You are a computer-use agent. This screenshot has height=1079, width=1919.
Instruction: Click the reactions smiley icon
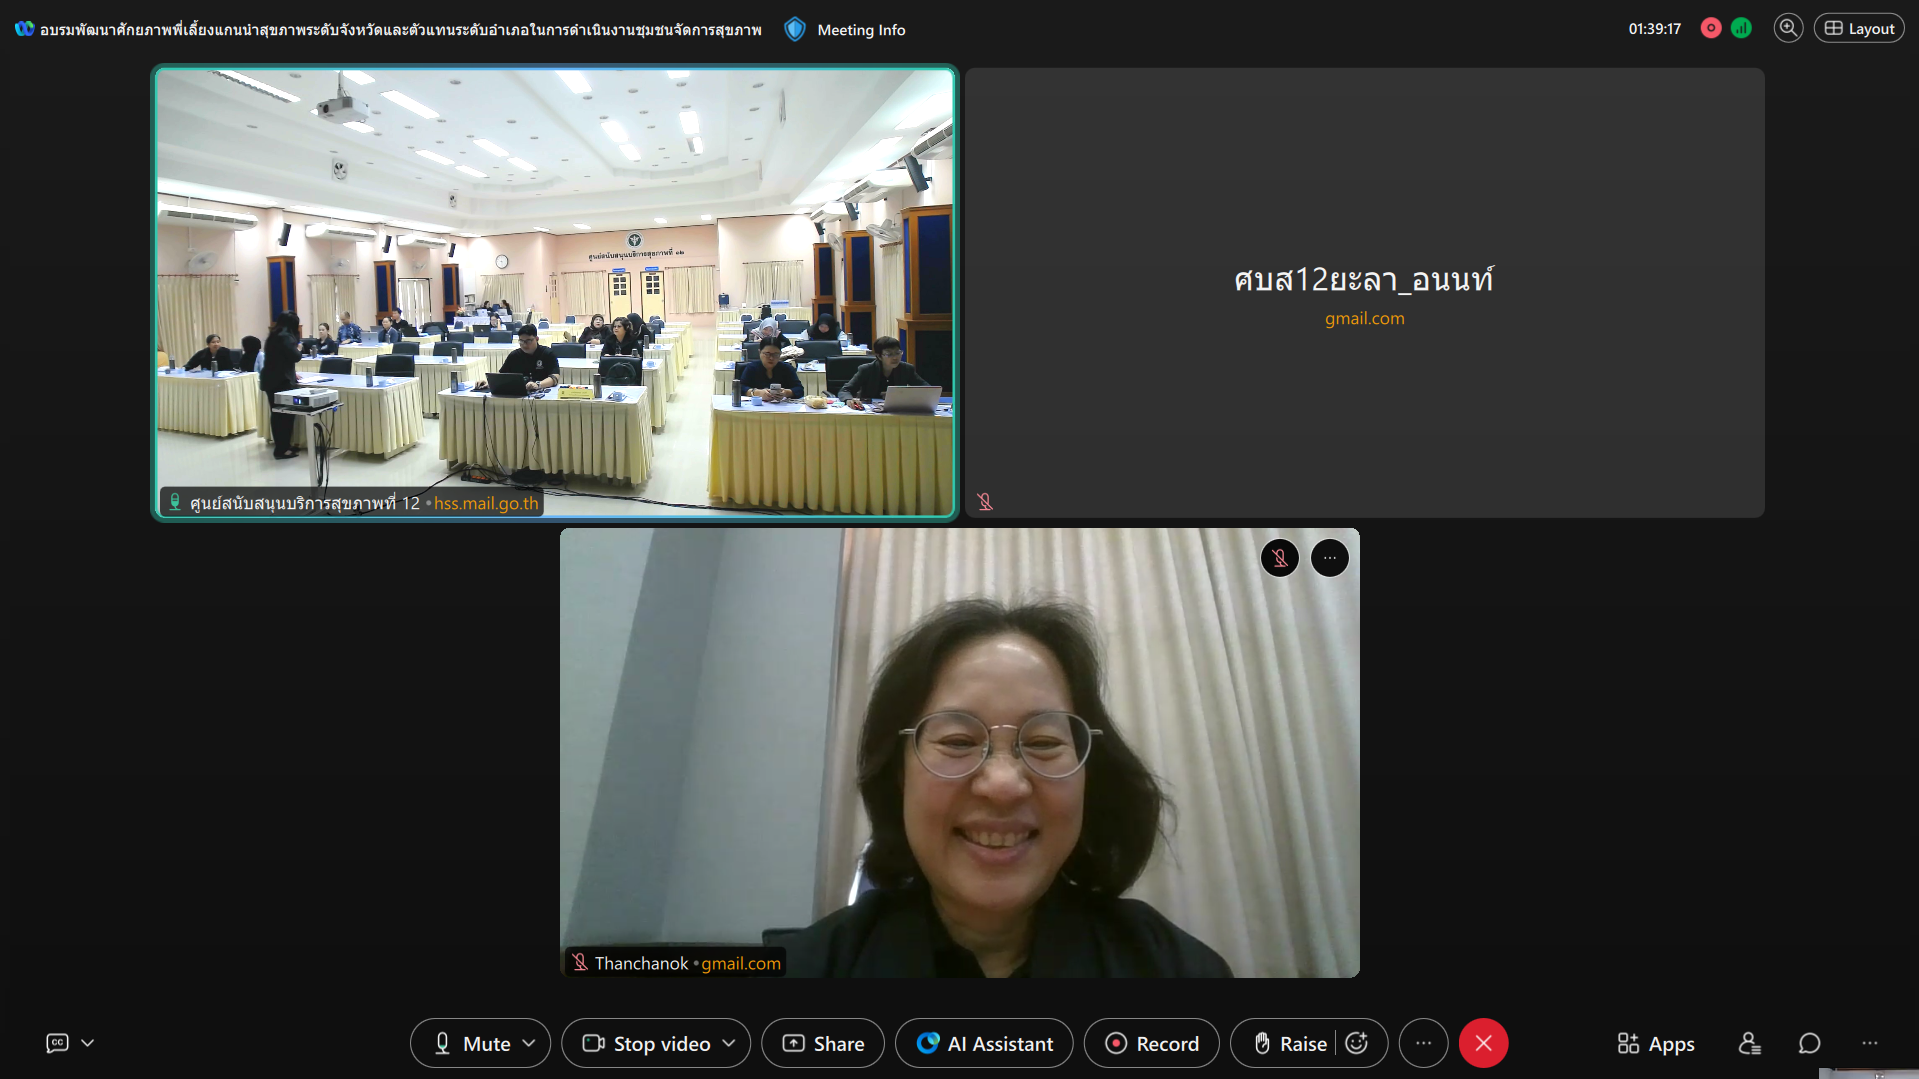[x=1357, y=1043]
